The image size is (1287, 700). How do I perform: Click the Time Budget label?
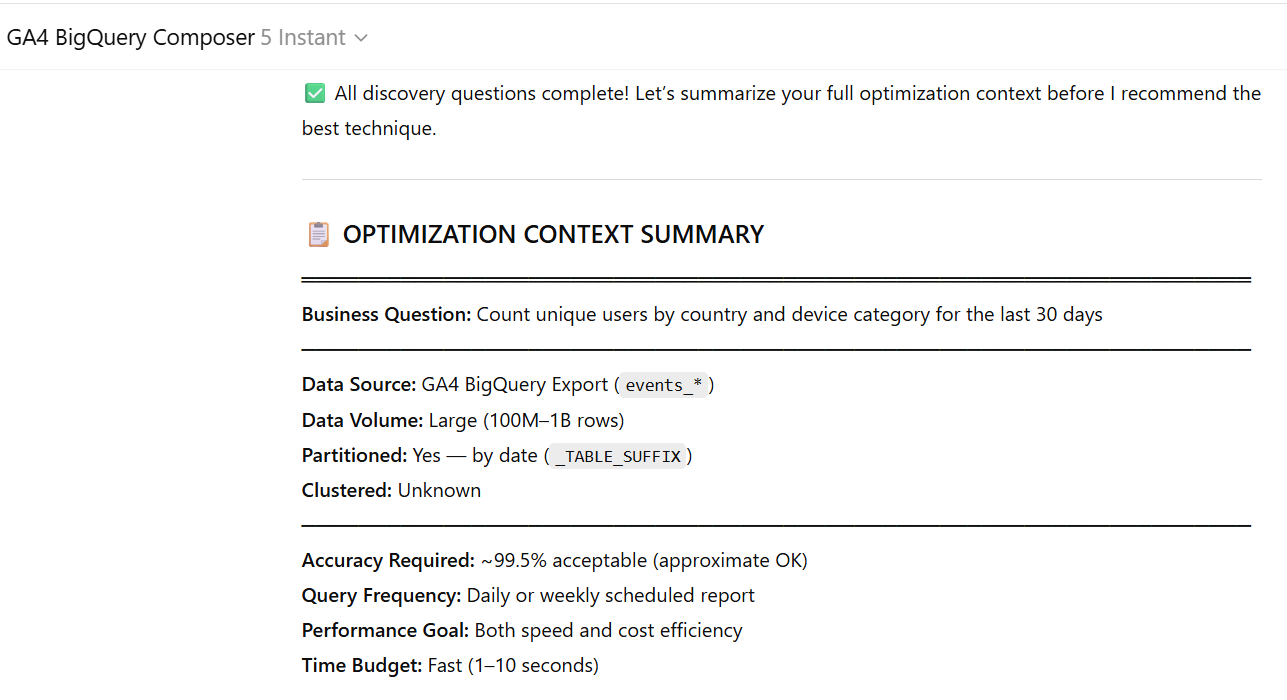pos(362,666)
